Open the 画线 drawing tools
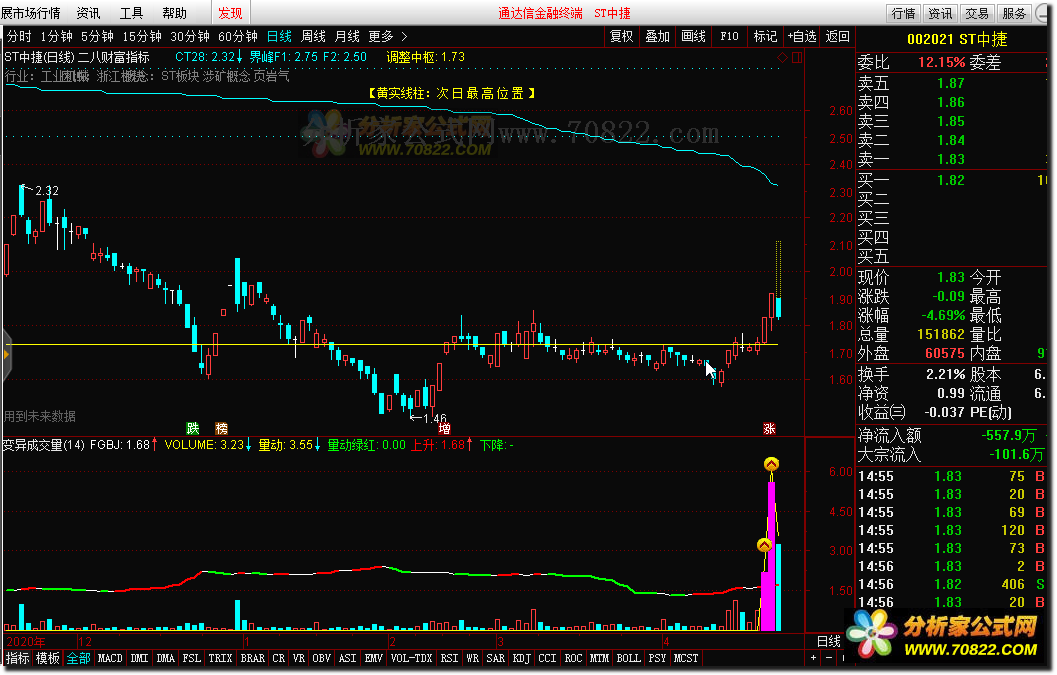 pos(693,36)
